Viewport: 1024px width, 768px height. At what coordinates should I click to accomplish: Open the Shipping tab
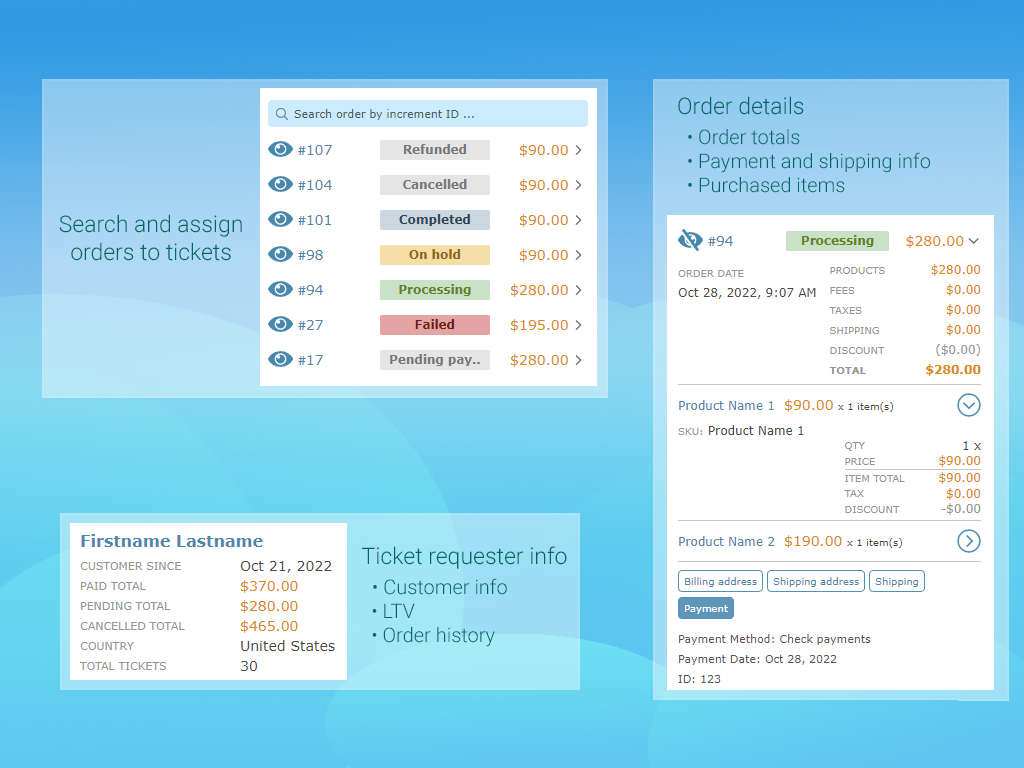pos(896,581)
